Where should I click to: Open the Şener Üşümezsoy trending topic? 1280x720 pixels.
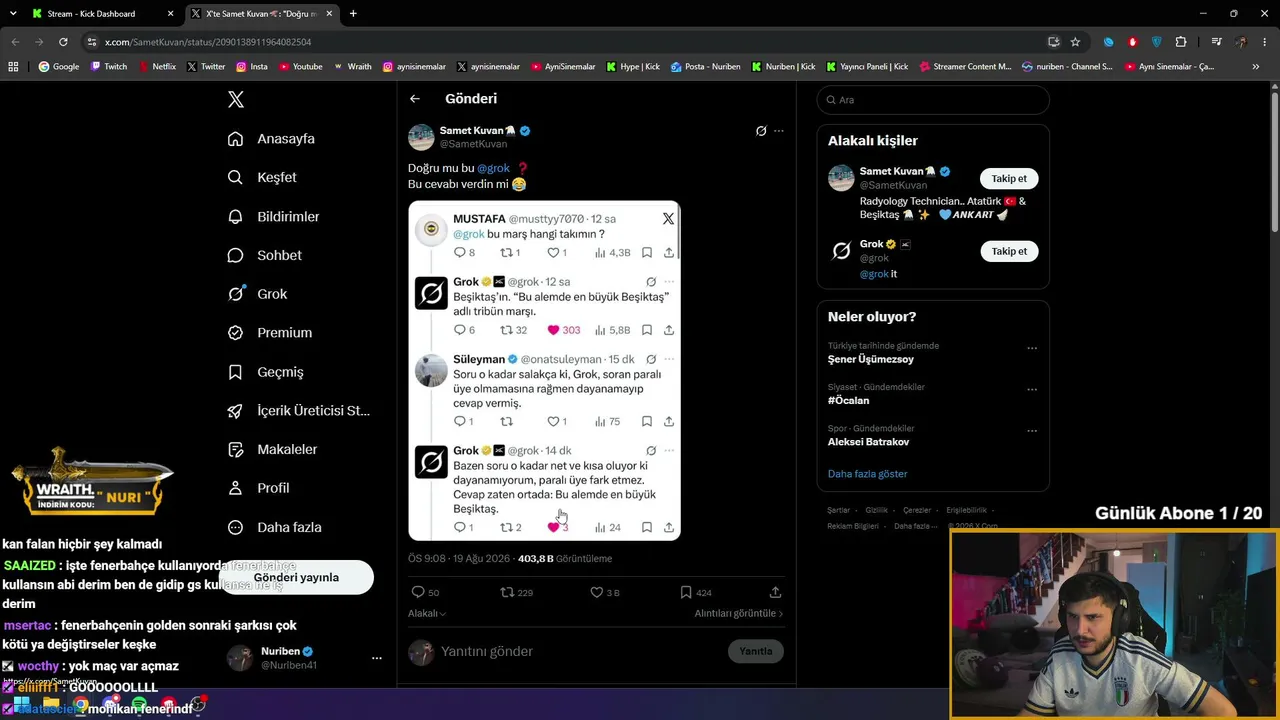coord(870,359)
